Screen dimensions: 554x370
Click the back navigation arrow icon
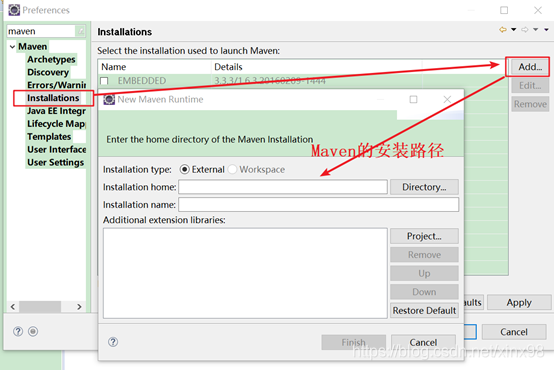[x=502, y=30]
